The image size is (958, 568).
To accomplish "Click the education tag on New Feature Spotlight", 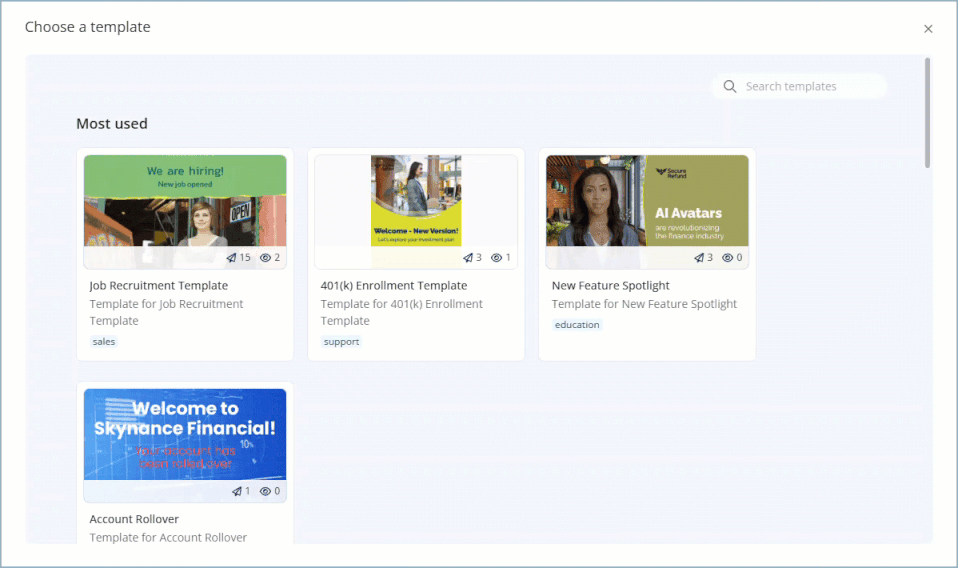I will pos(577,325).
